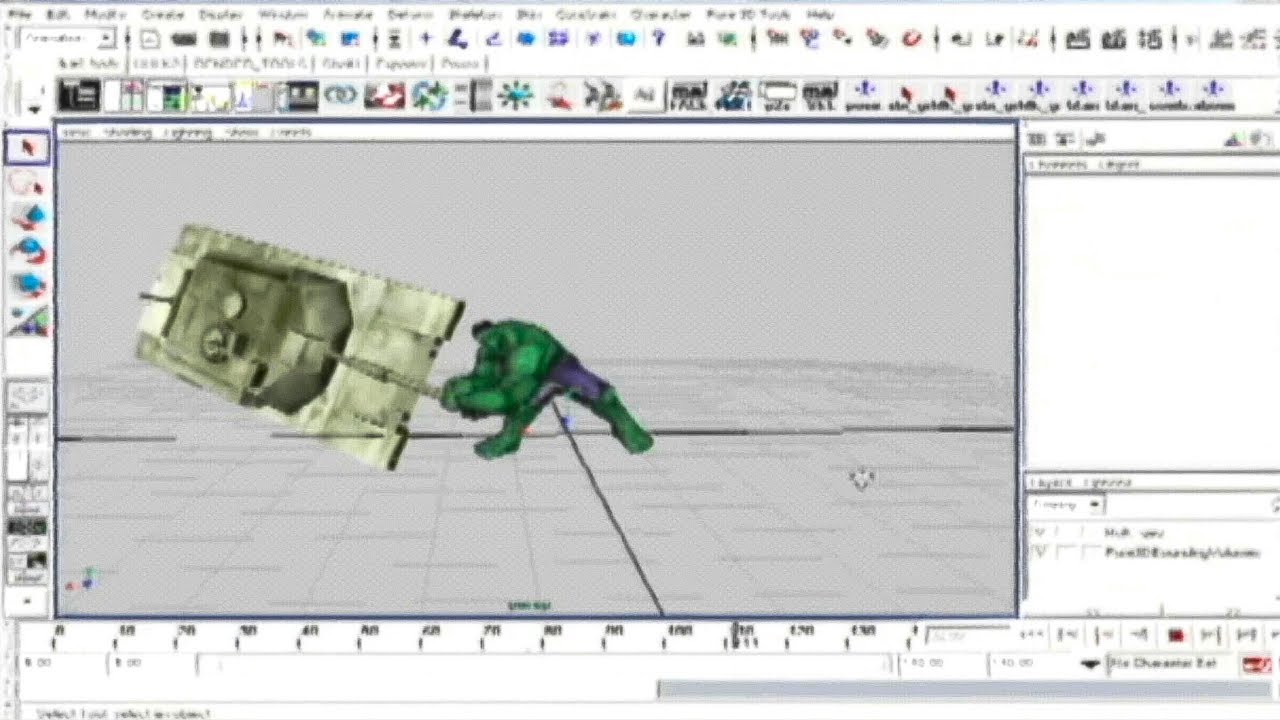This screenshot has width=1280, height=720.
Task: Select the Show Manipulator tool
Action: 26,320
